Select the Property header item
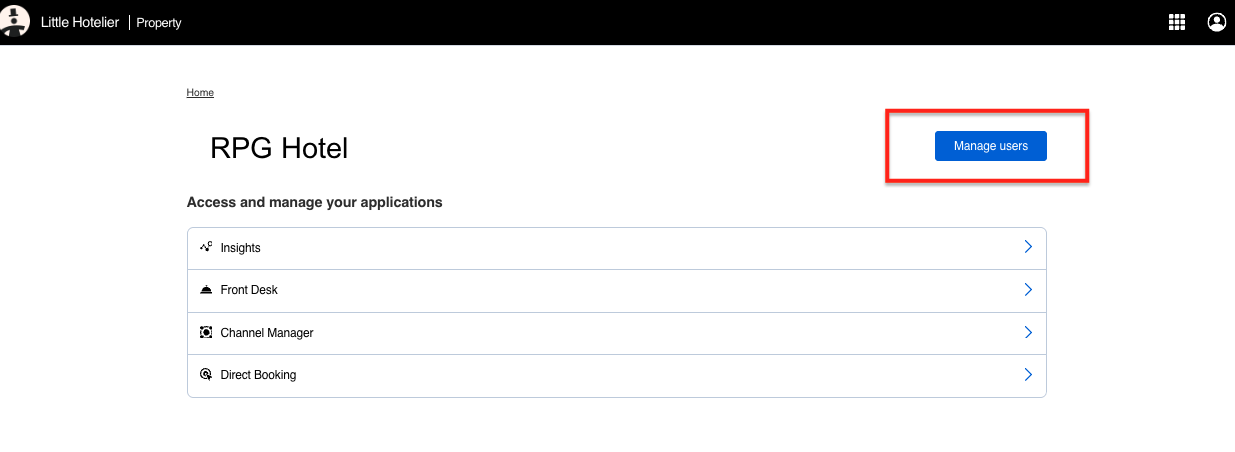 tap(159, 23)
